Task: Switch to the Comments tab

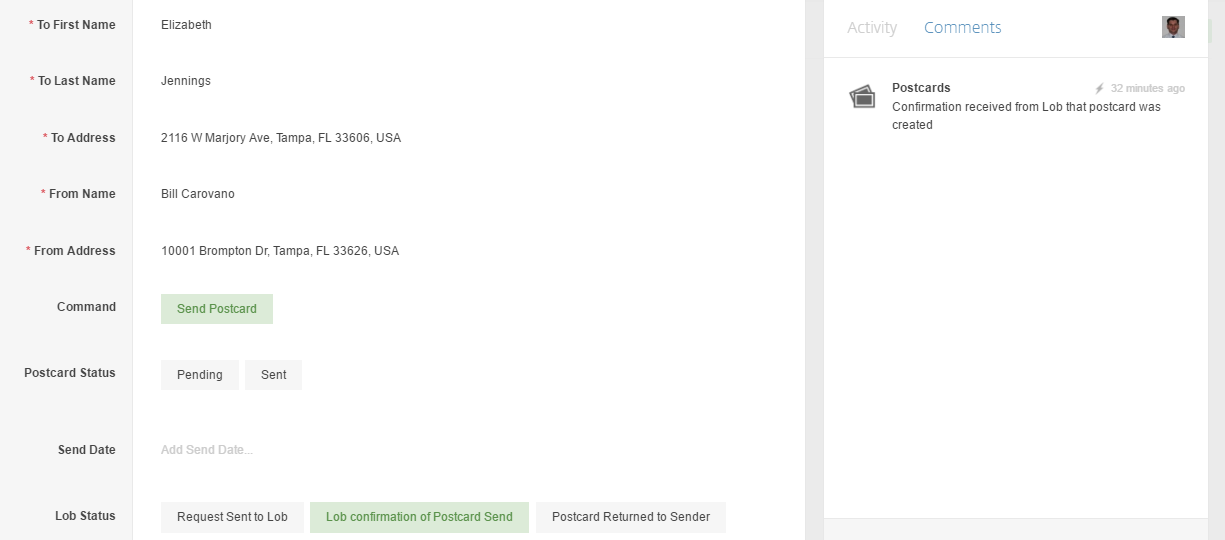Action: tap(962, 28)
